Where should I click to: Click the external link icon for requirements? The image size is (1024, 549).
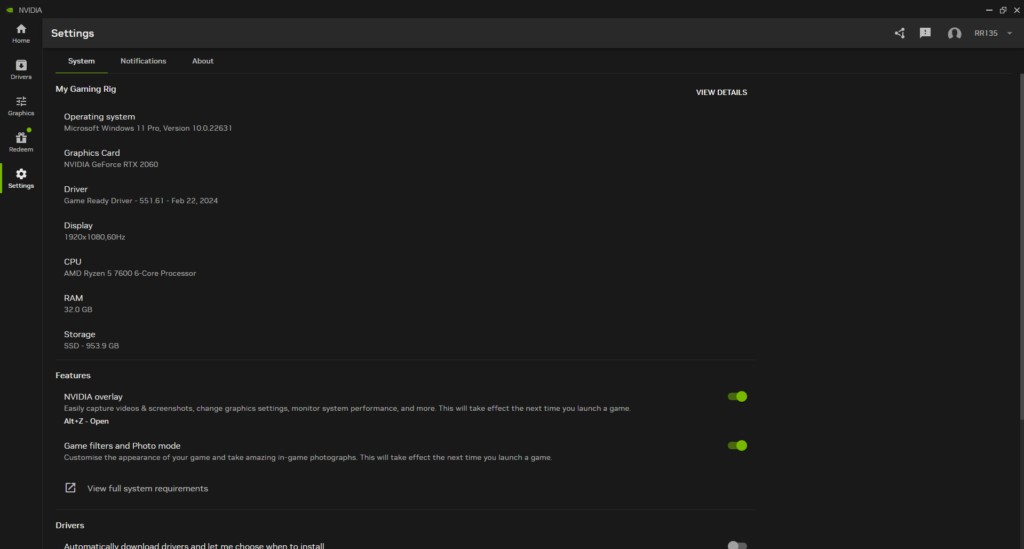coord(70,488)
